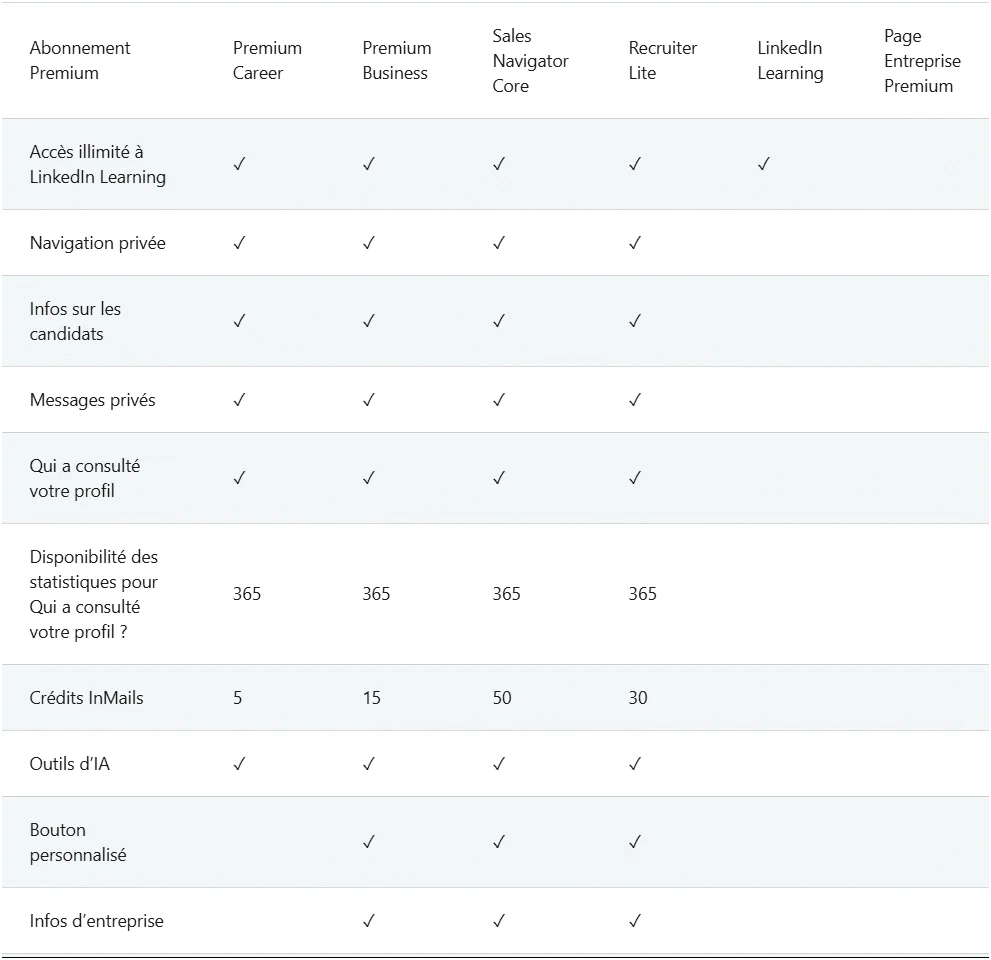Image resolution: width=991 pixels, height=960 pixels.
Task: Click LinkedIn Learning checkmark in Accès illimité row
Action: [x=763, y=164]
